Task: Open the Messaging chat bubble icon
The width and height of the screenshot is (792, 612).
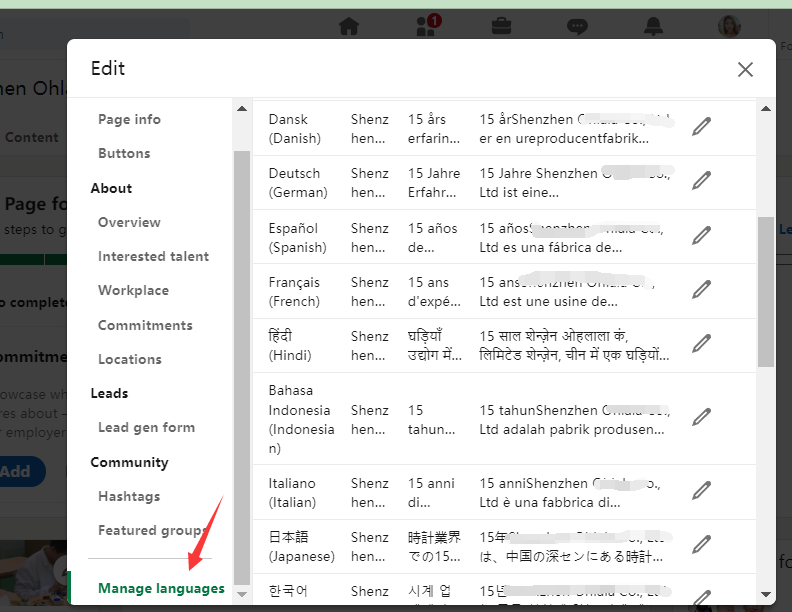Action: click(x=577, y=26)
